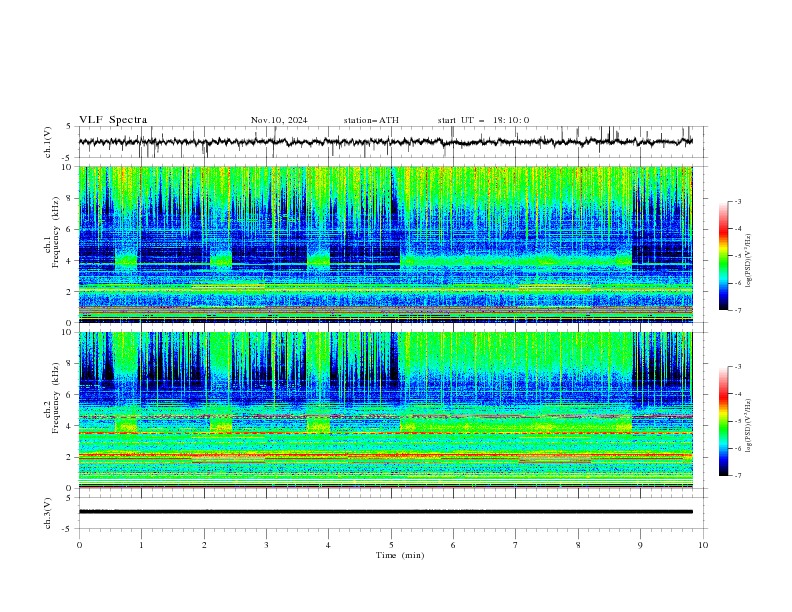Click the "-3" label on ch.1 colorbar
Screen dimensions: 792x612
tap(738, 201)
